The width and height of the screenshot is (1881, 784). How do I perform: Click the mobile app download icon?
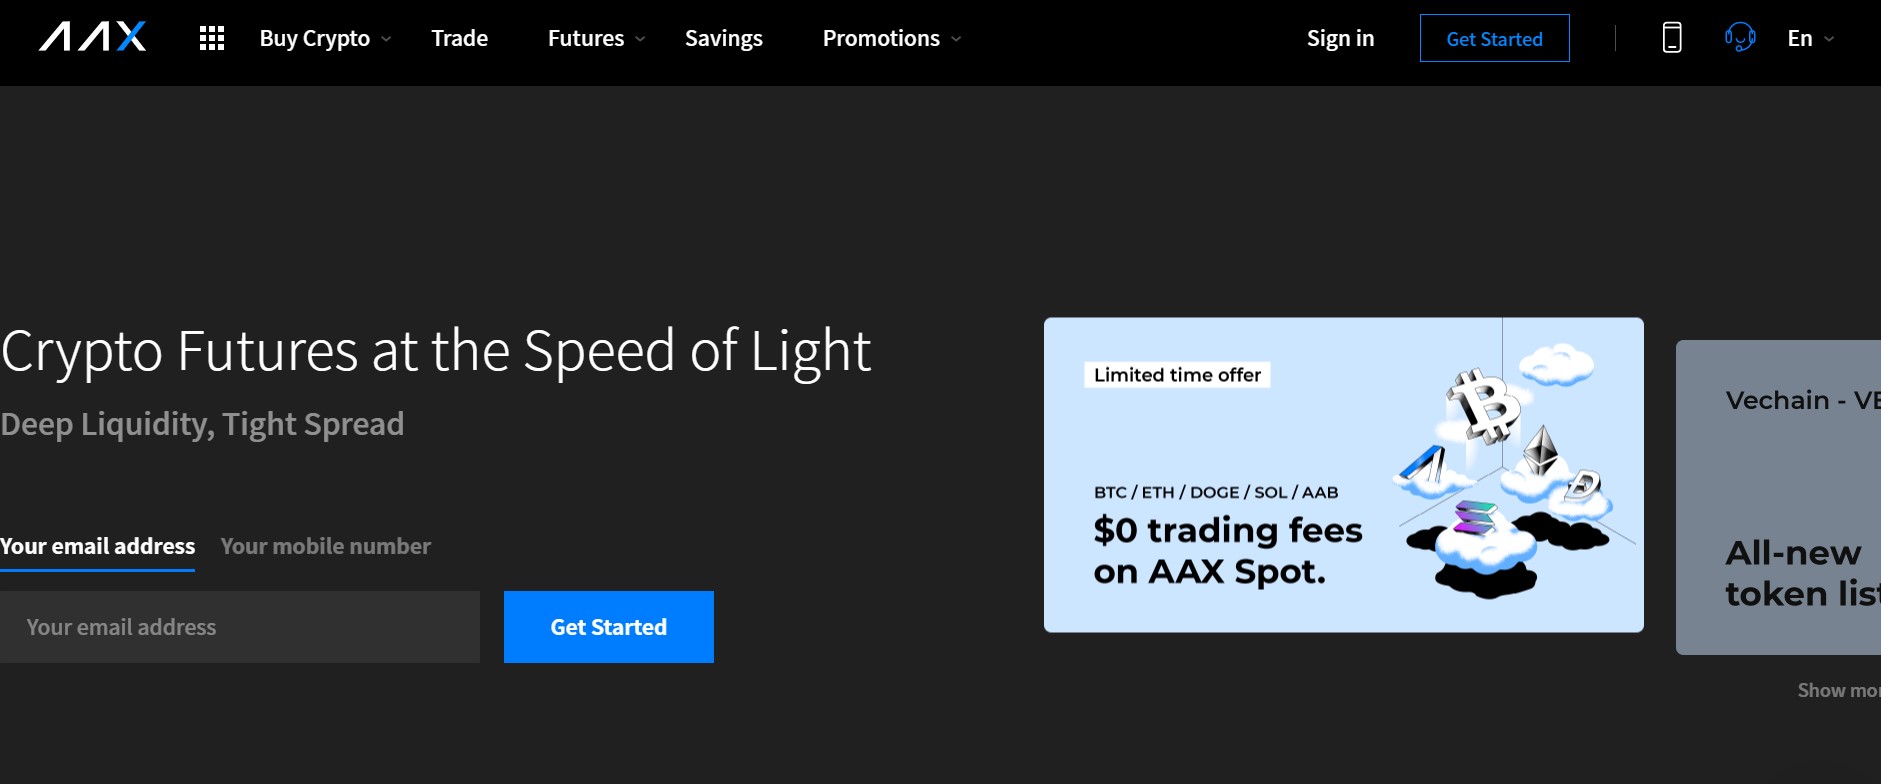click(1671, 37)
